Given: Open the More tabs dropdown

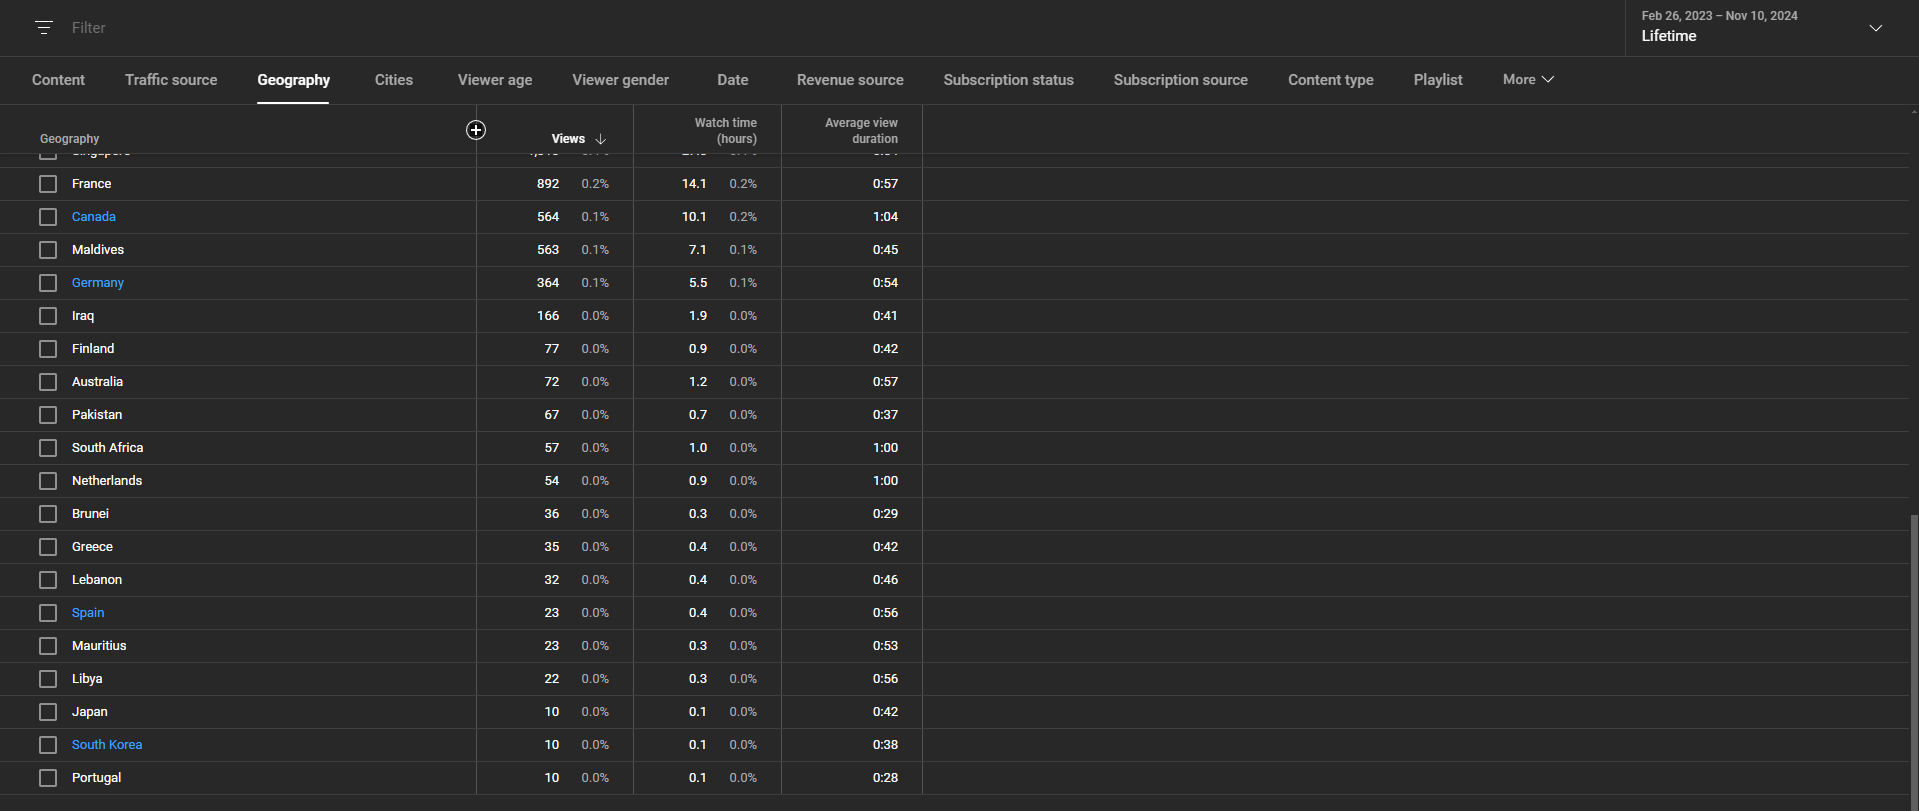Looking at the screenshot, I should [x=1527, y=80].
